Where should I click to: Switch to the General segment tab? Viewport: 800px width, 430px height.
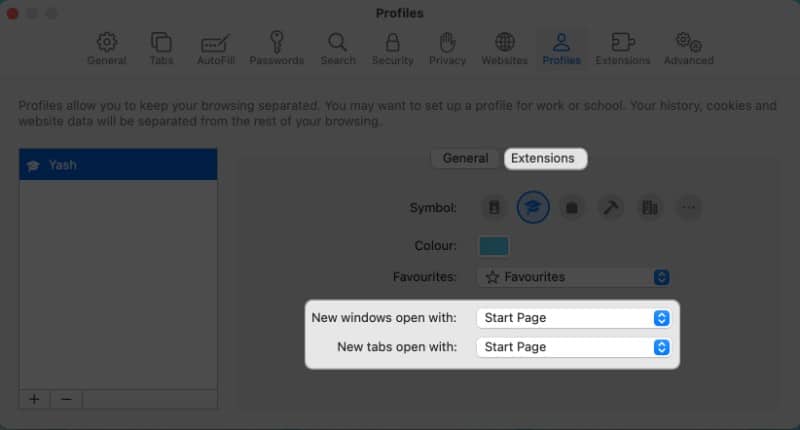pos(466,158)
